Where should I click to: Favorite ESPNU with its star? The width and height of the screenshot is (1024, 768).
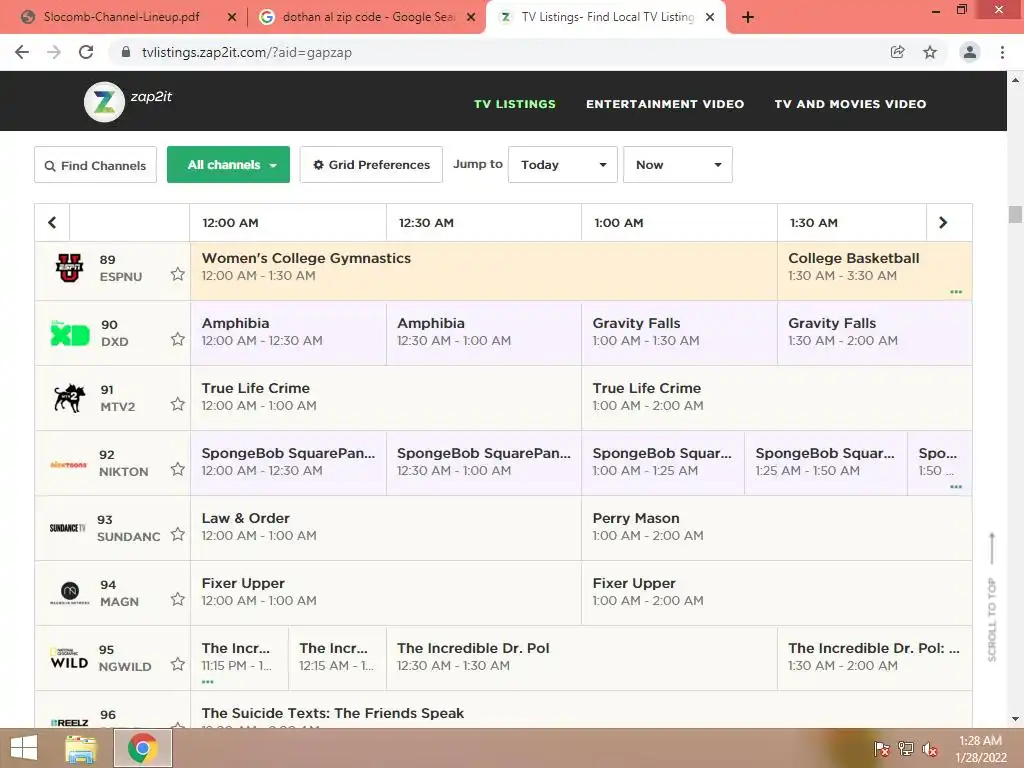(178, 274)
